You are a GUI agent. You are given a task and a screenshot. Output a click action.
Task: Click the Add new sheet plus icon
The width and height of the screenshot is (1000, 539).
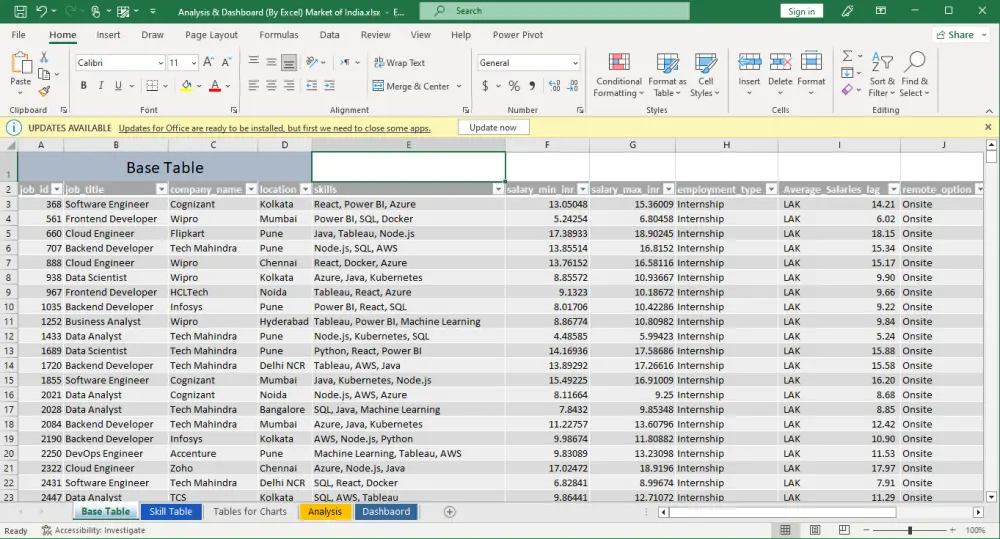pyautogui.click(x=450, y=512)
